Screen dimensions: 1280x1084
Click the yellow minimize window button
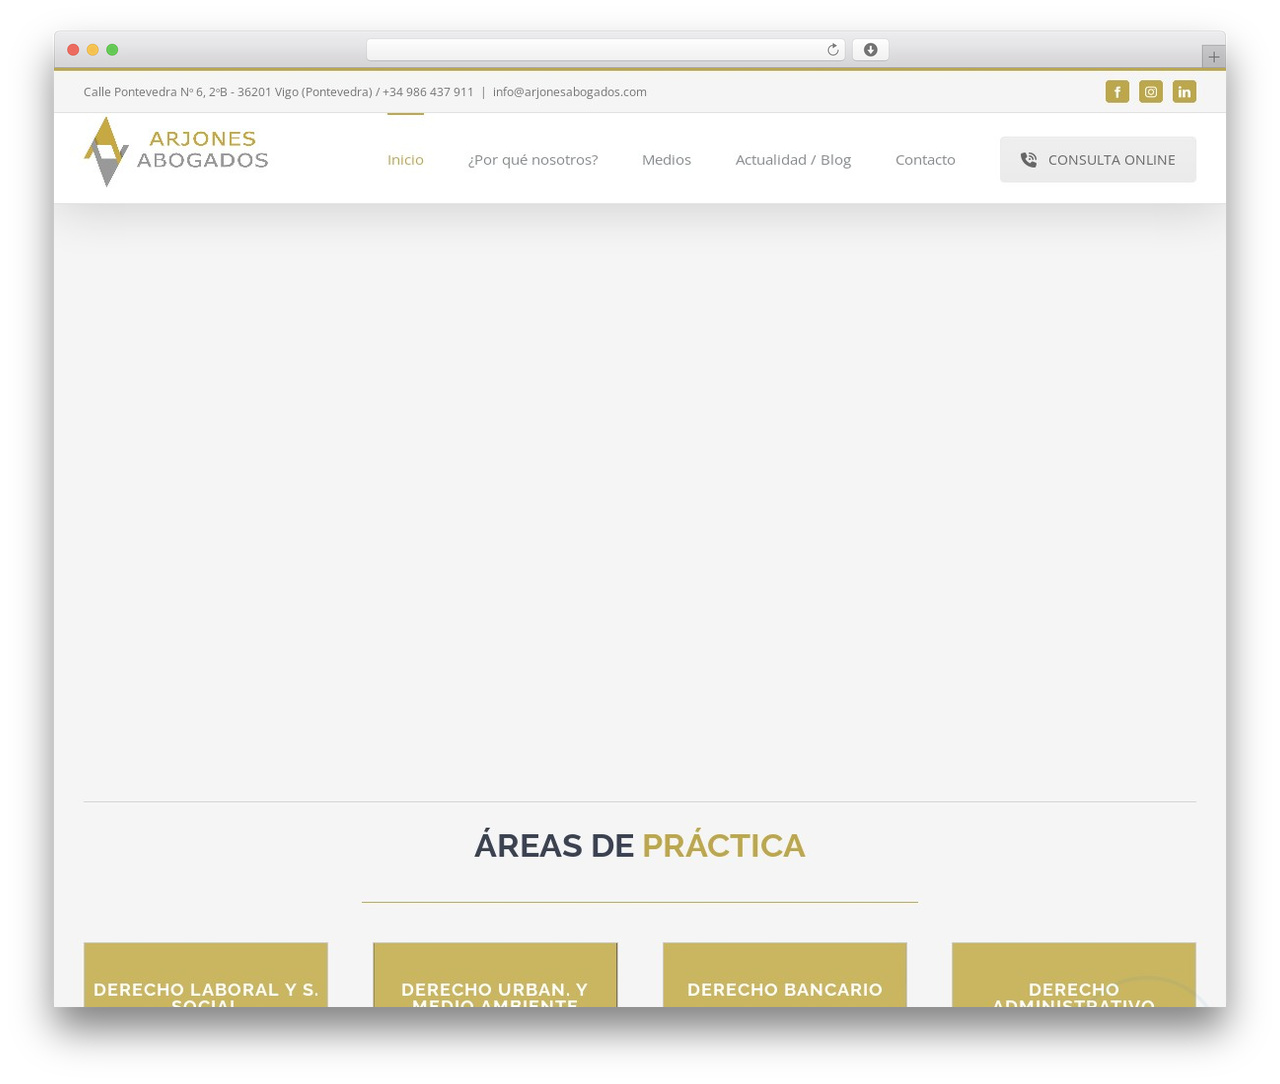92,50
